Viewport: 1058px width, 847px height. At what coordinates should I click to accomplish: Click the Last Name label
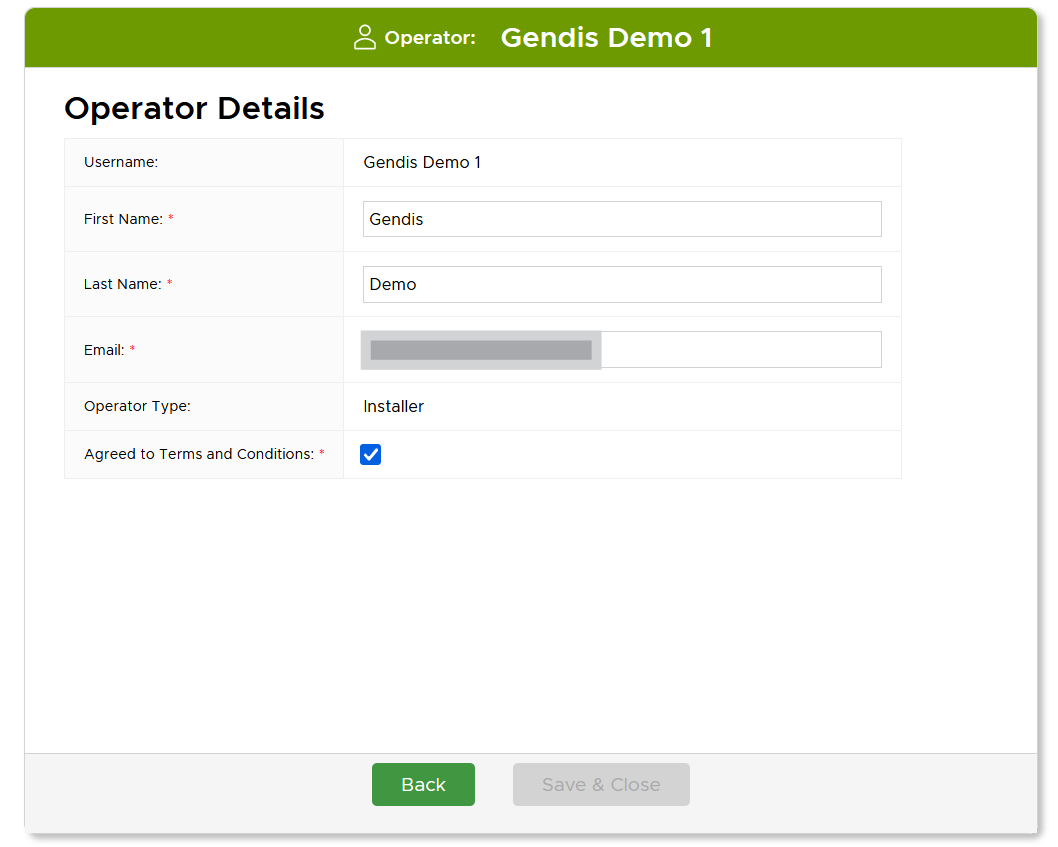(x=122, y=284)
